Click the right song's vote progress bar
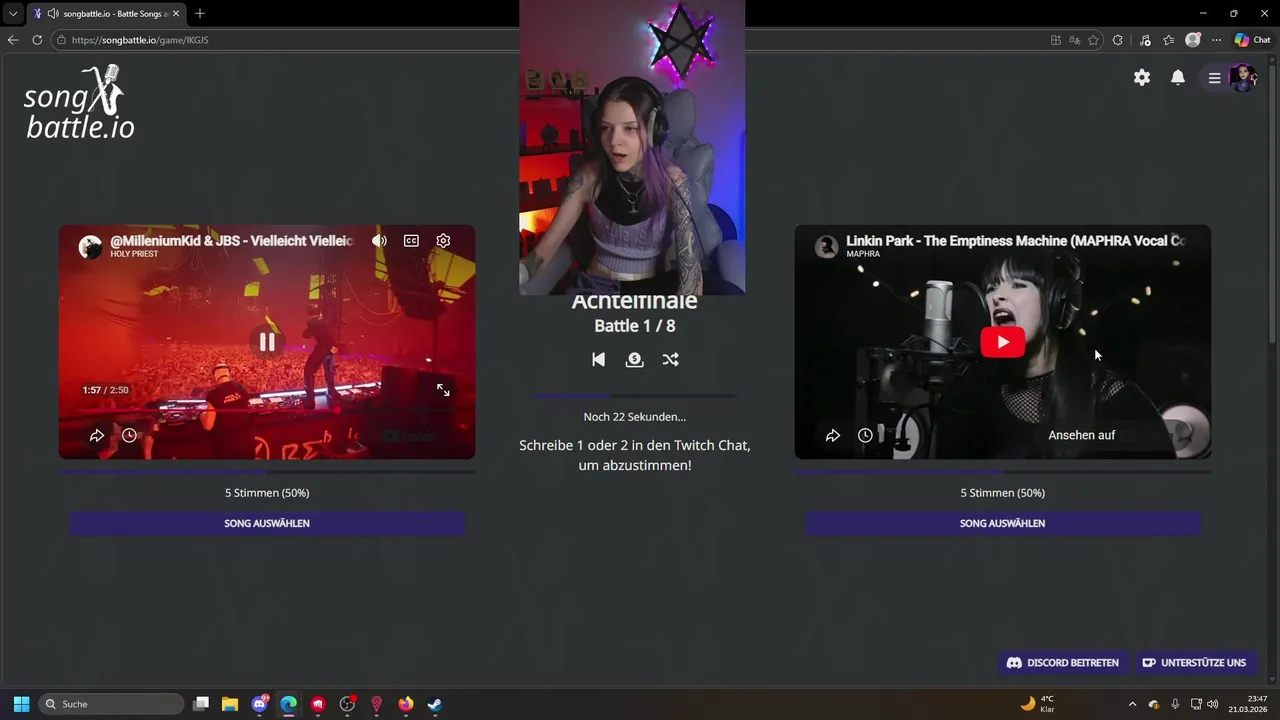This screenshot has height=720, width=1280. tap(1003, 471)
